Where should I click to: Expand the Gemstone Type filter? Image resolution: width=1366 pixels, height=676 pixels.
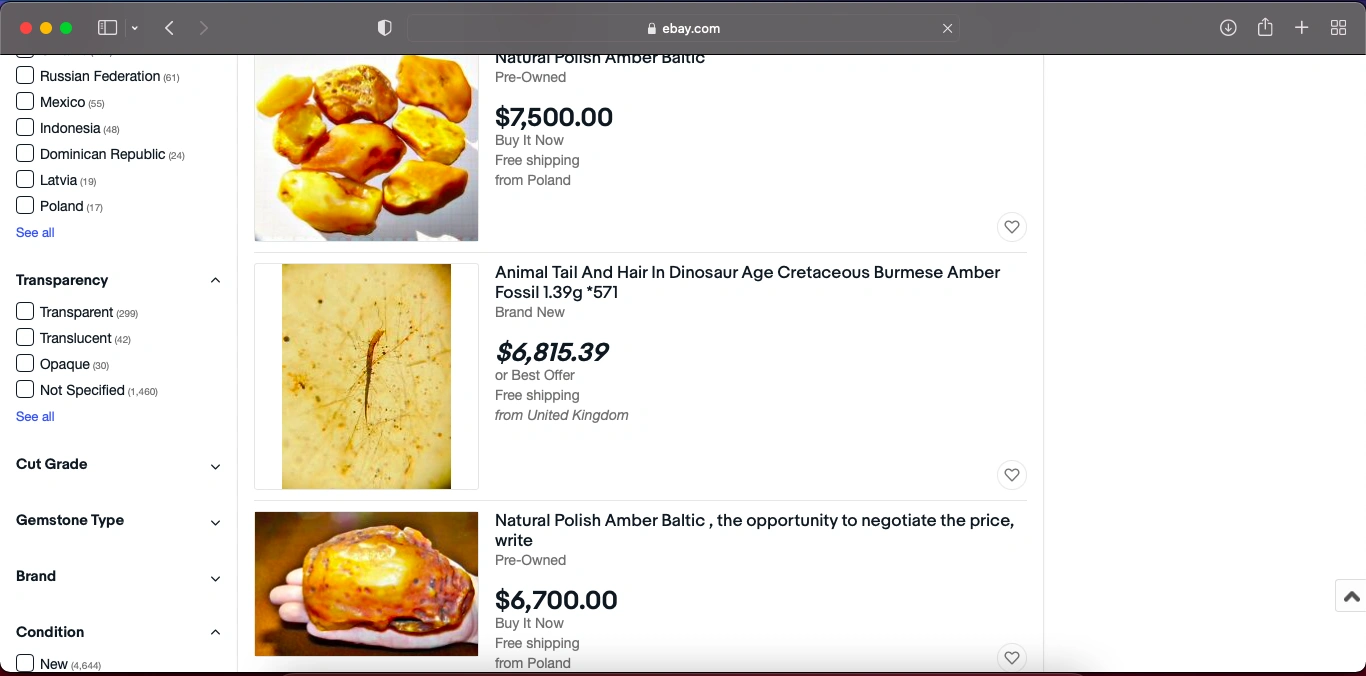(215, 522)
